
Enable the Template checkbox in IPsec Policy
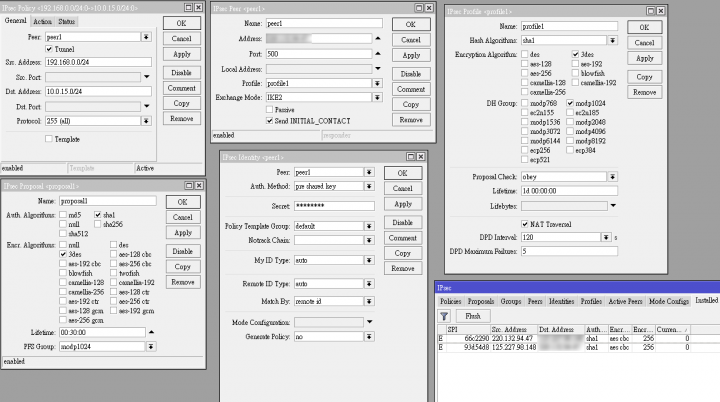[49, 139]
